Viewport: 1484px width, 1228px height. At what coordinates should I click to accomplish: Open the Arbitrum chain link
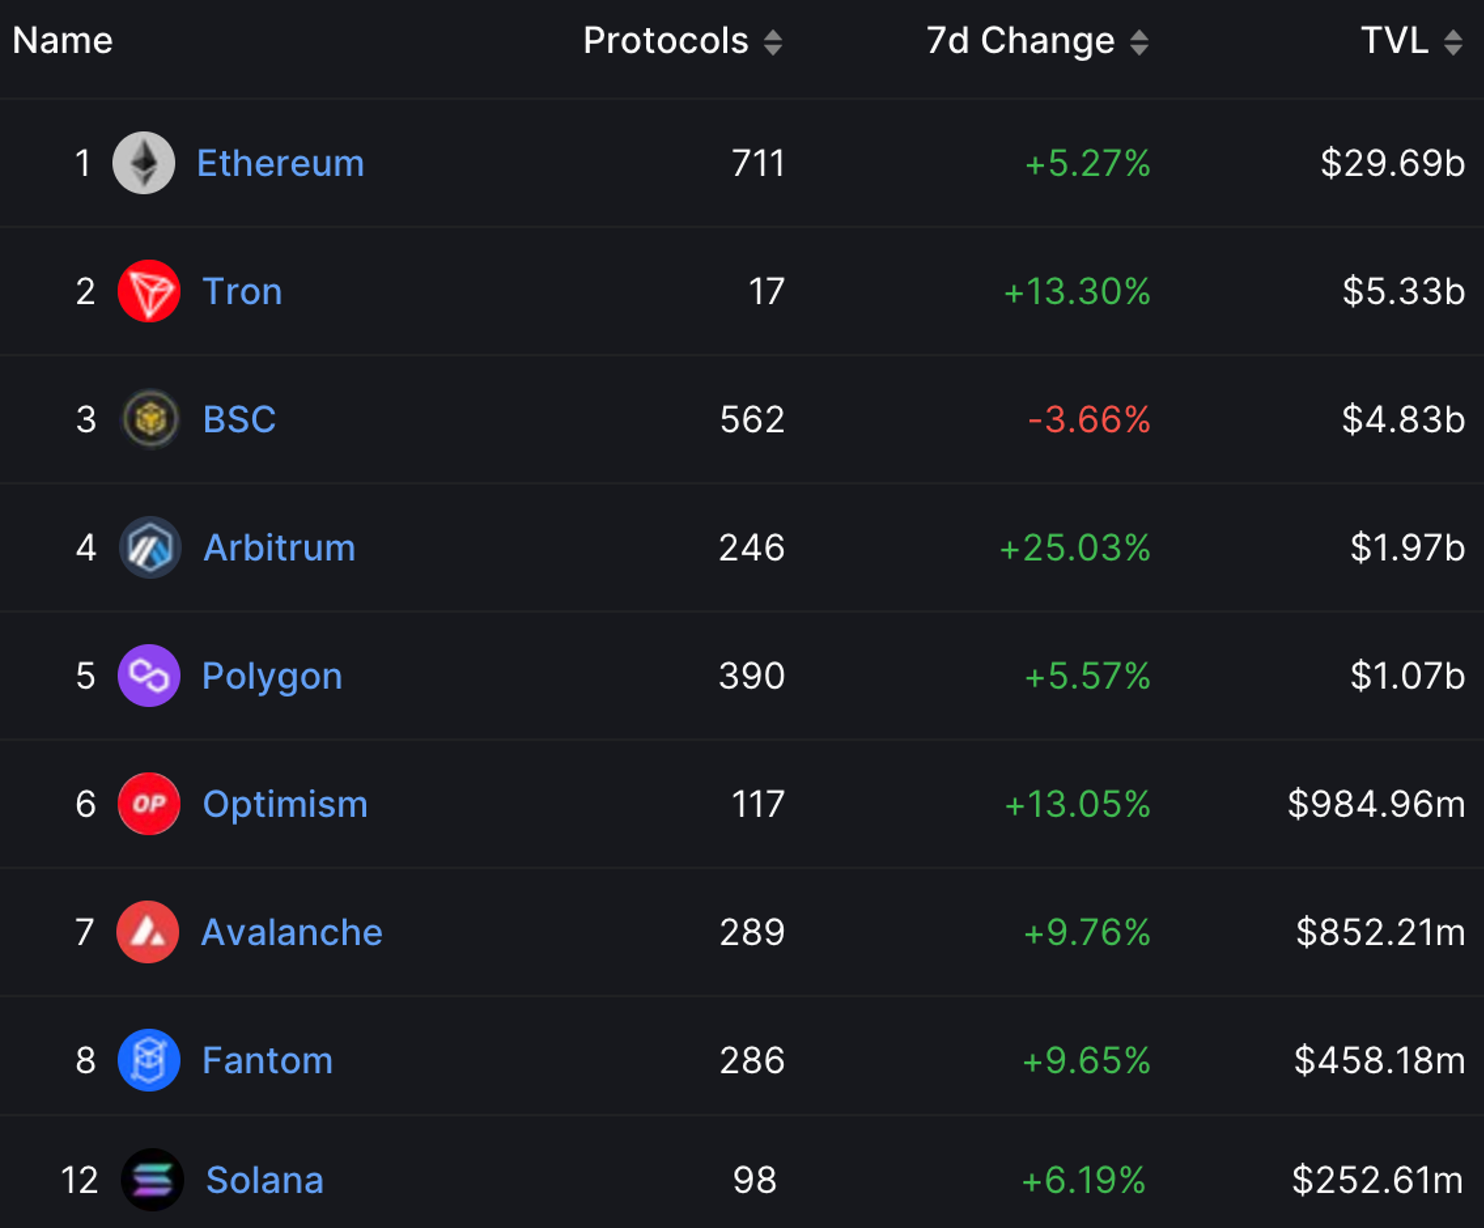(x=279, y=548)
